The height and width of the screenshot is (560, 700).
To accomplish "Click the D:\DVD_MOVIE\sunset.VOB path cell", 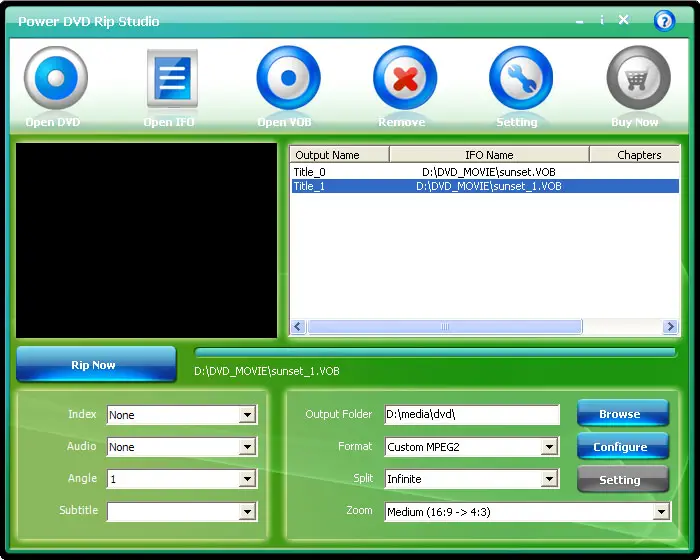I will [x=489, y=172].
